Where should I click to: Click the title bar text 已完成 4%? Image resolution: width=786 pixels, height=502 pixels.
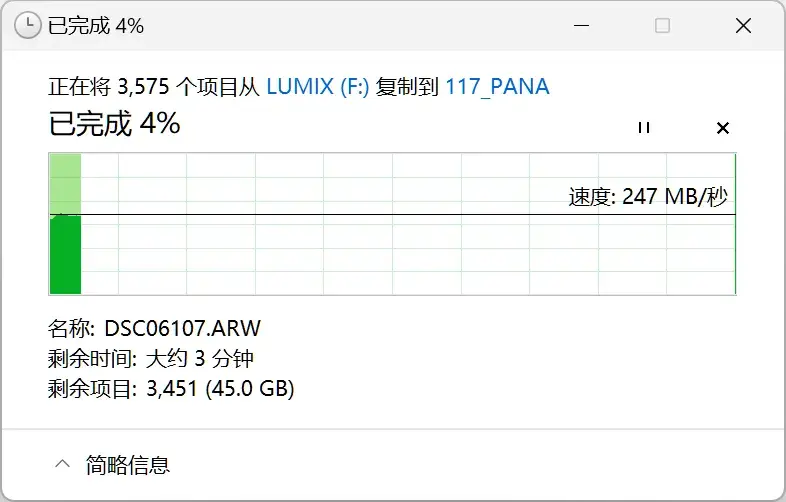click(x=96, y=26)
